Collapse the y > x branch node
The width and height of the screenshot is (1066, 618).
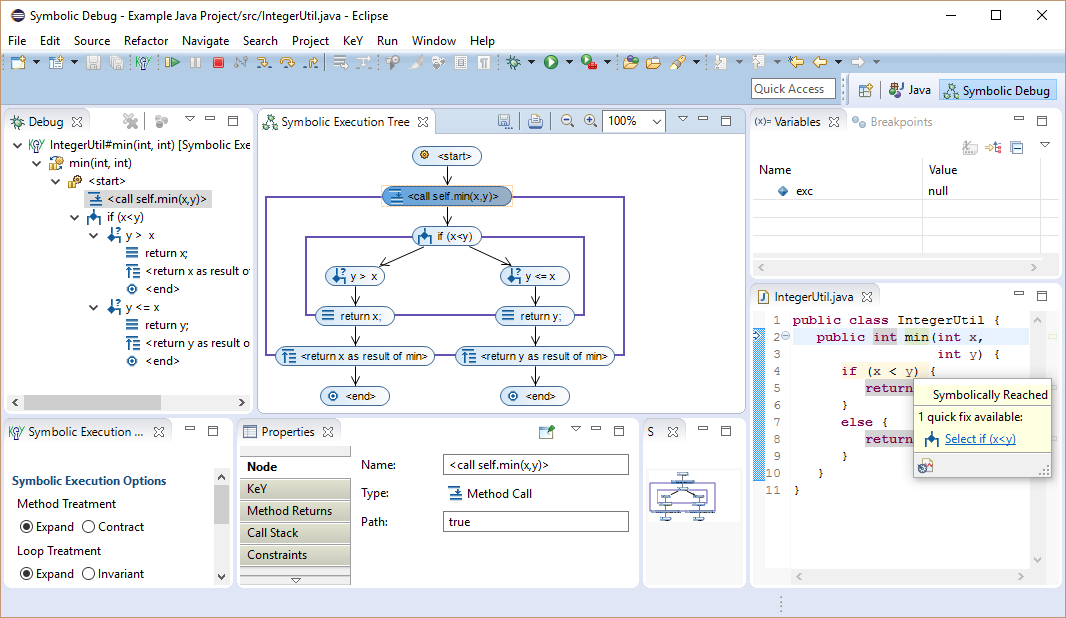click(94, 236)
